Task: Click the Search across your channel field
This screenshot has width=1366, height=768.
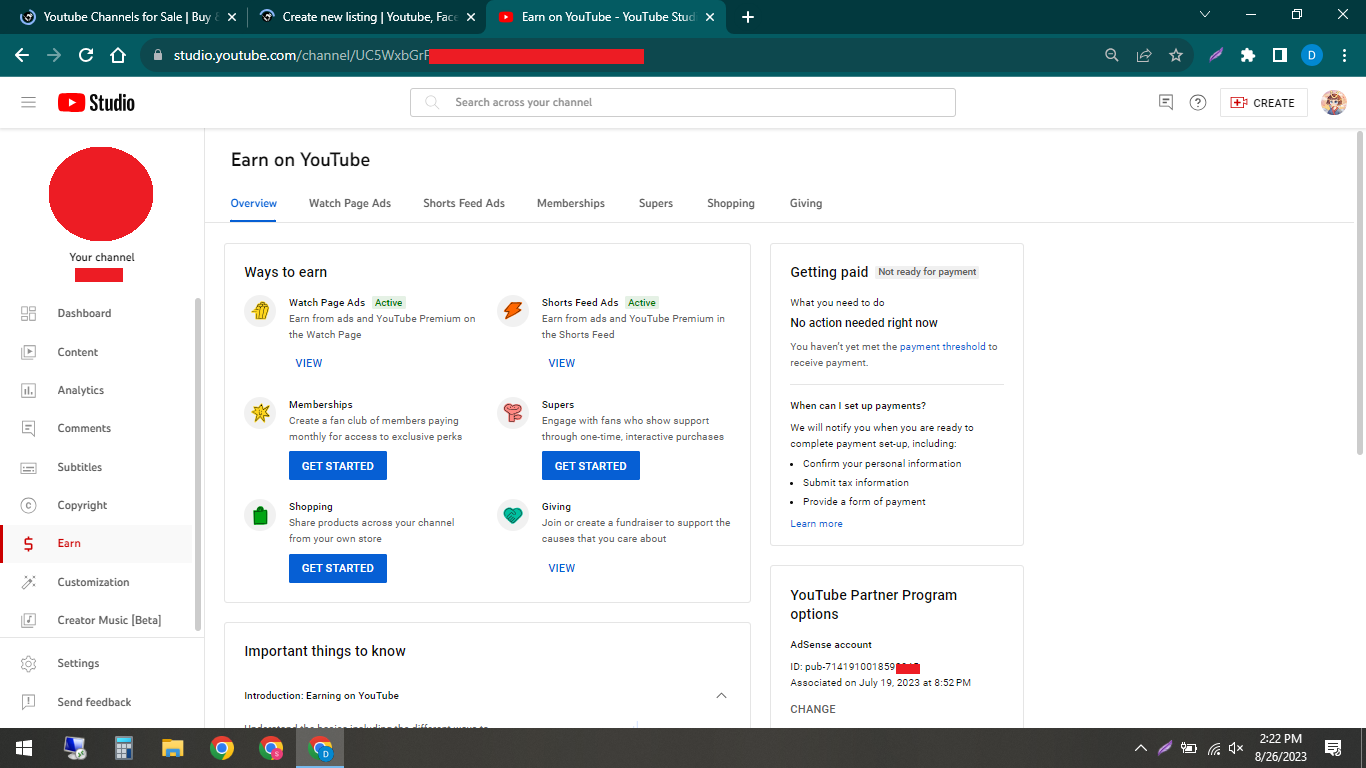Action: point(683,101)
